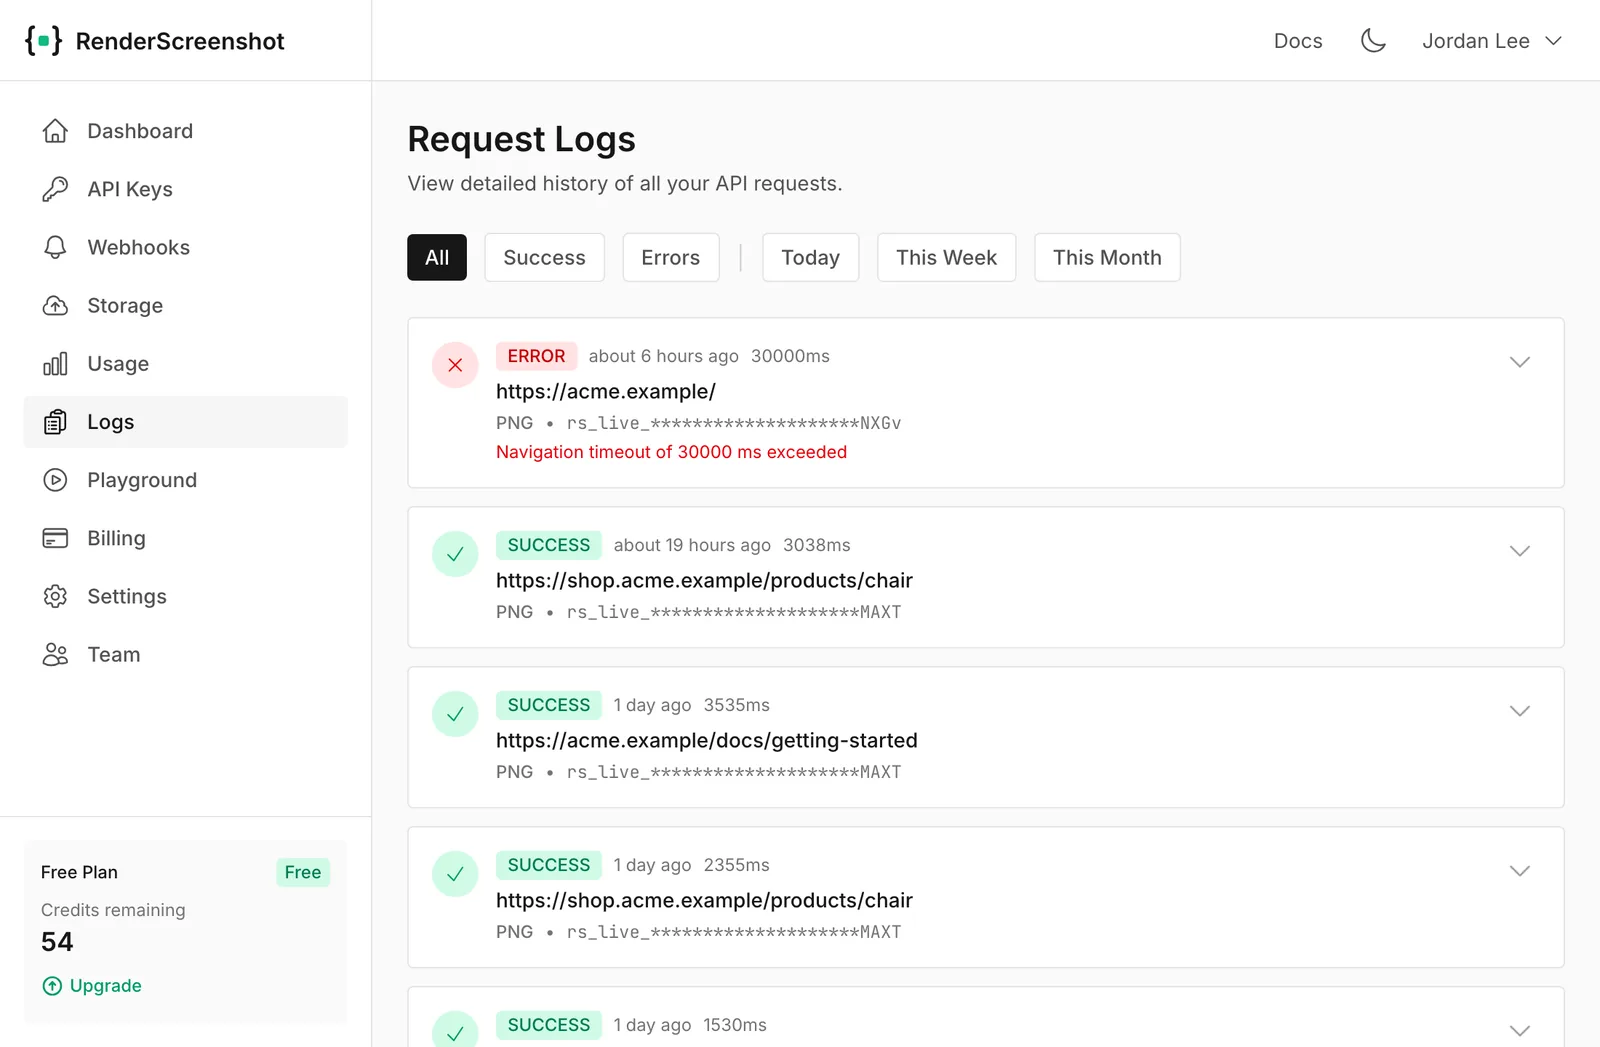Select the All filter tab
The height and width of the screenshot is (1047, 1600).
(437, 258)
